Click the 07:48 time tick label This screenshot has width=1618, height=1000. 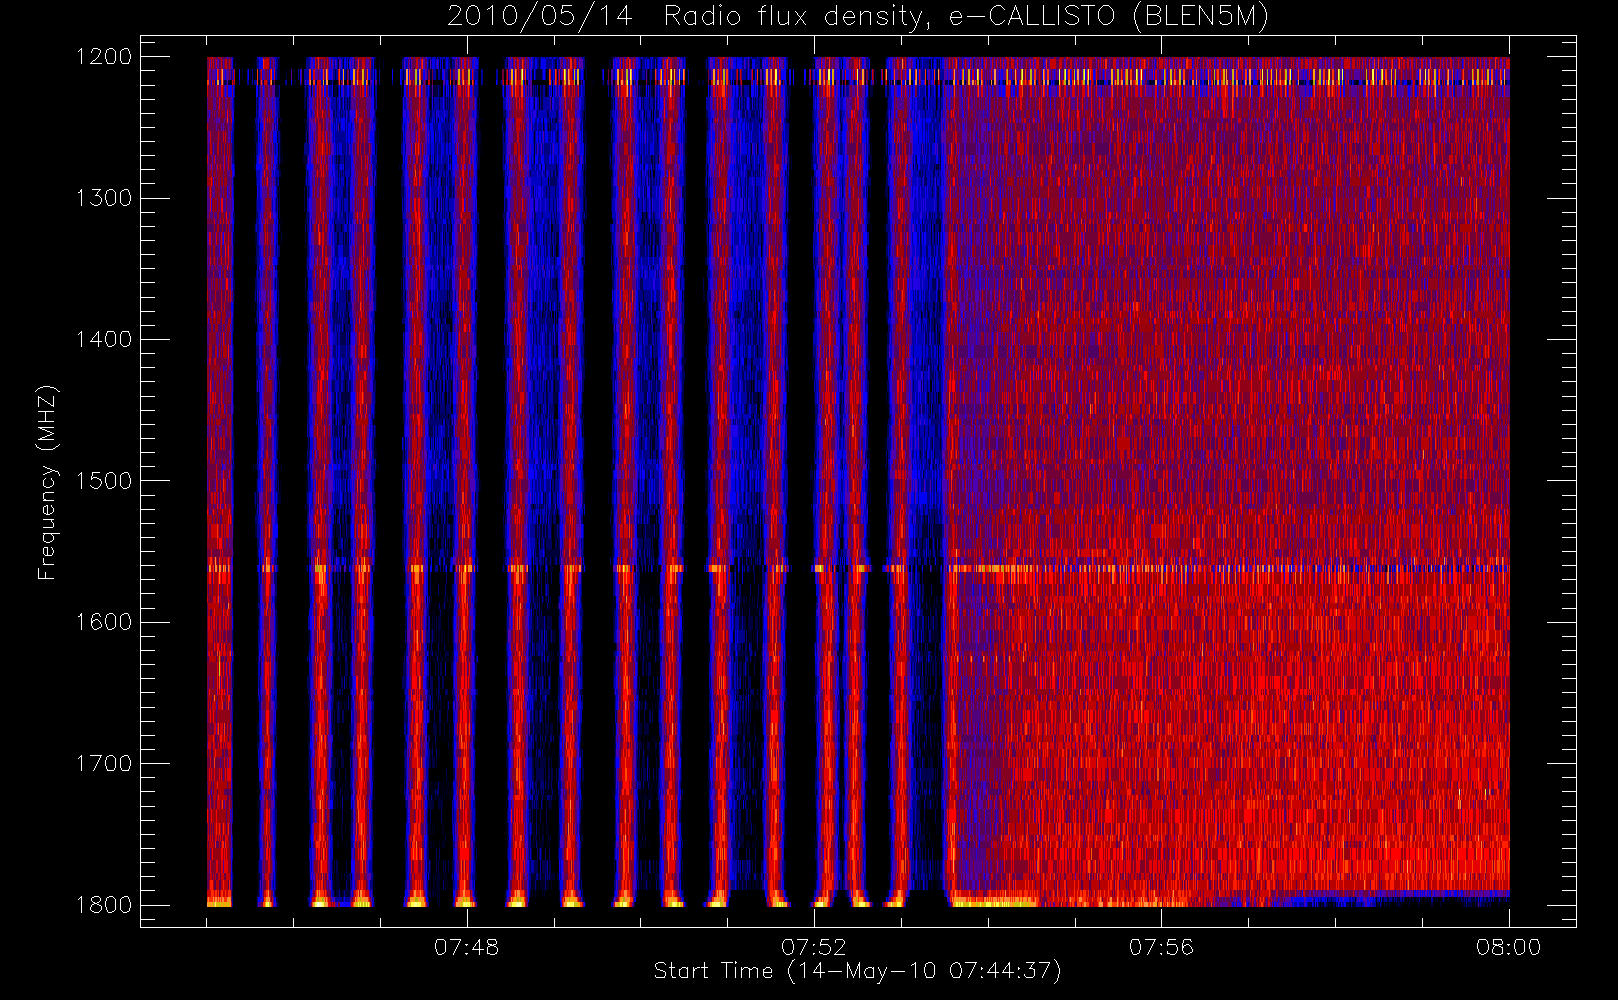(x=466, y=947)
